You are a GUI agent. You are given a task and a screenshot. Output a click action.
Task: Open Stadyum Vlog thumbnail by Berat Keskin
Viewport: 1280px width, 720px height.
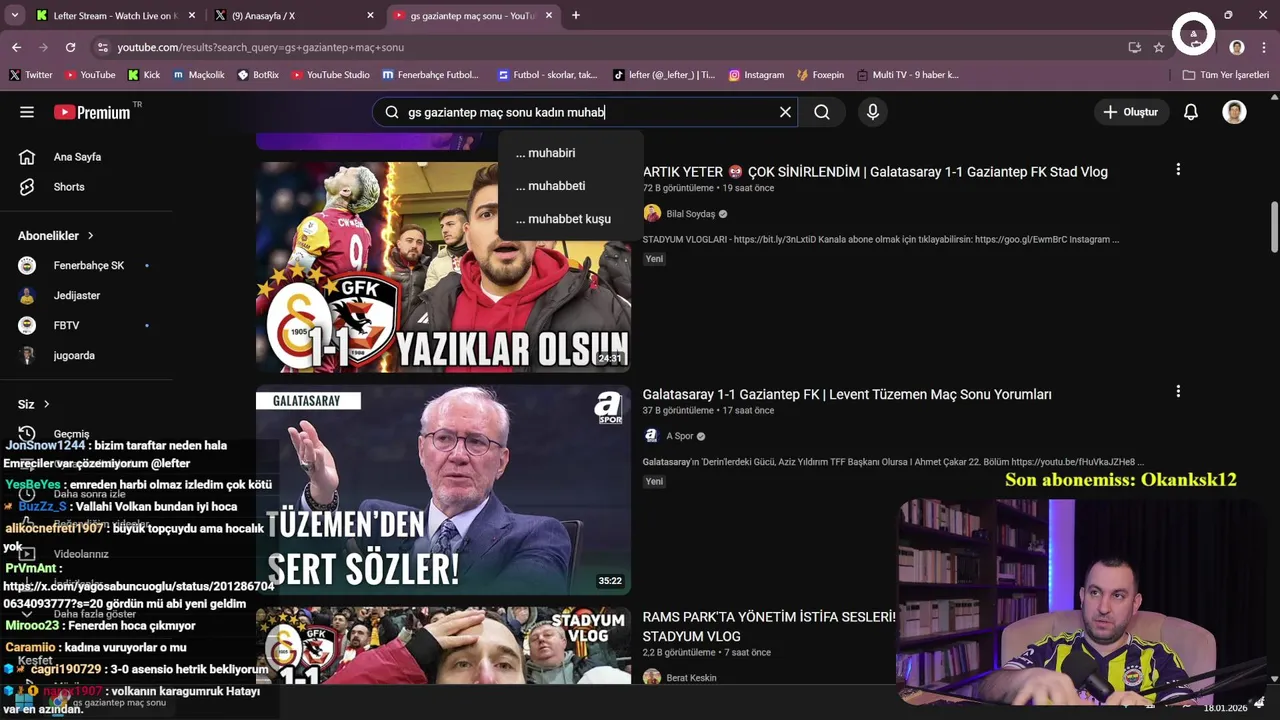click(443, 646)
